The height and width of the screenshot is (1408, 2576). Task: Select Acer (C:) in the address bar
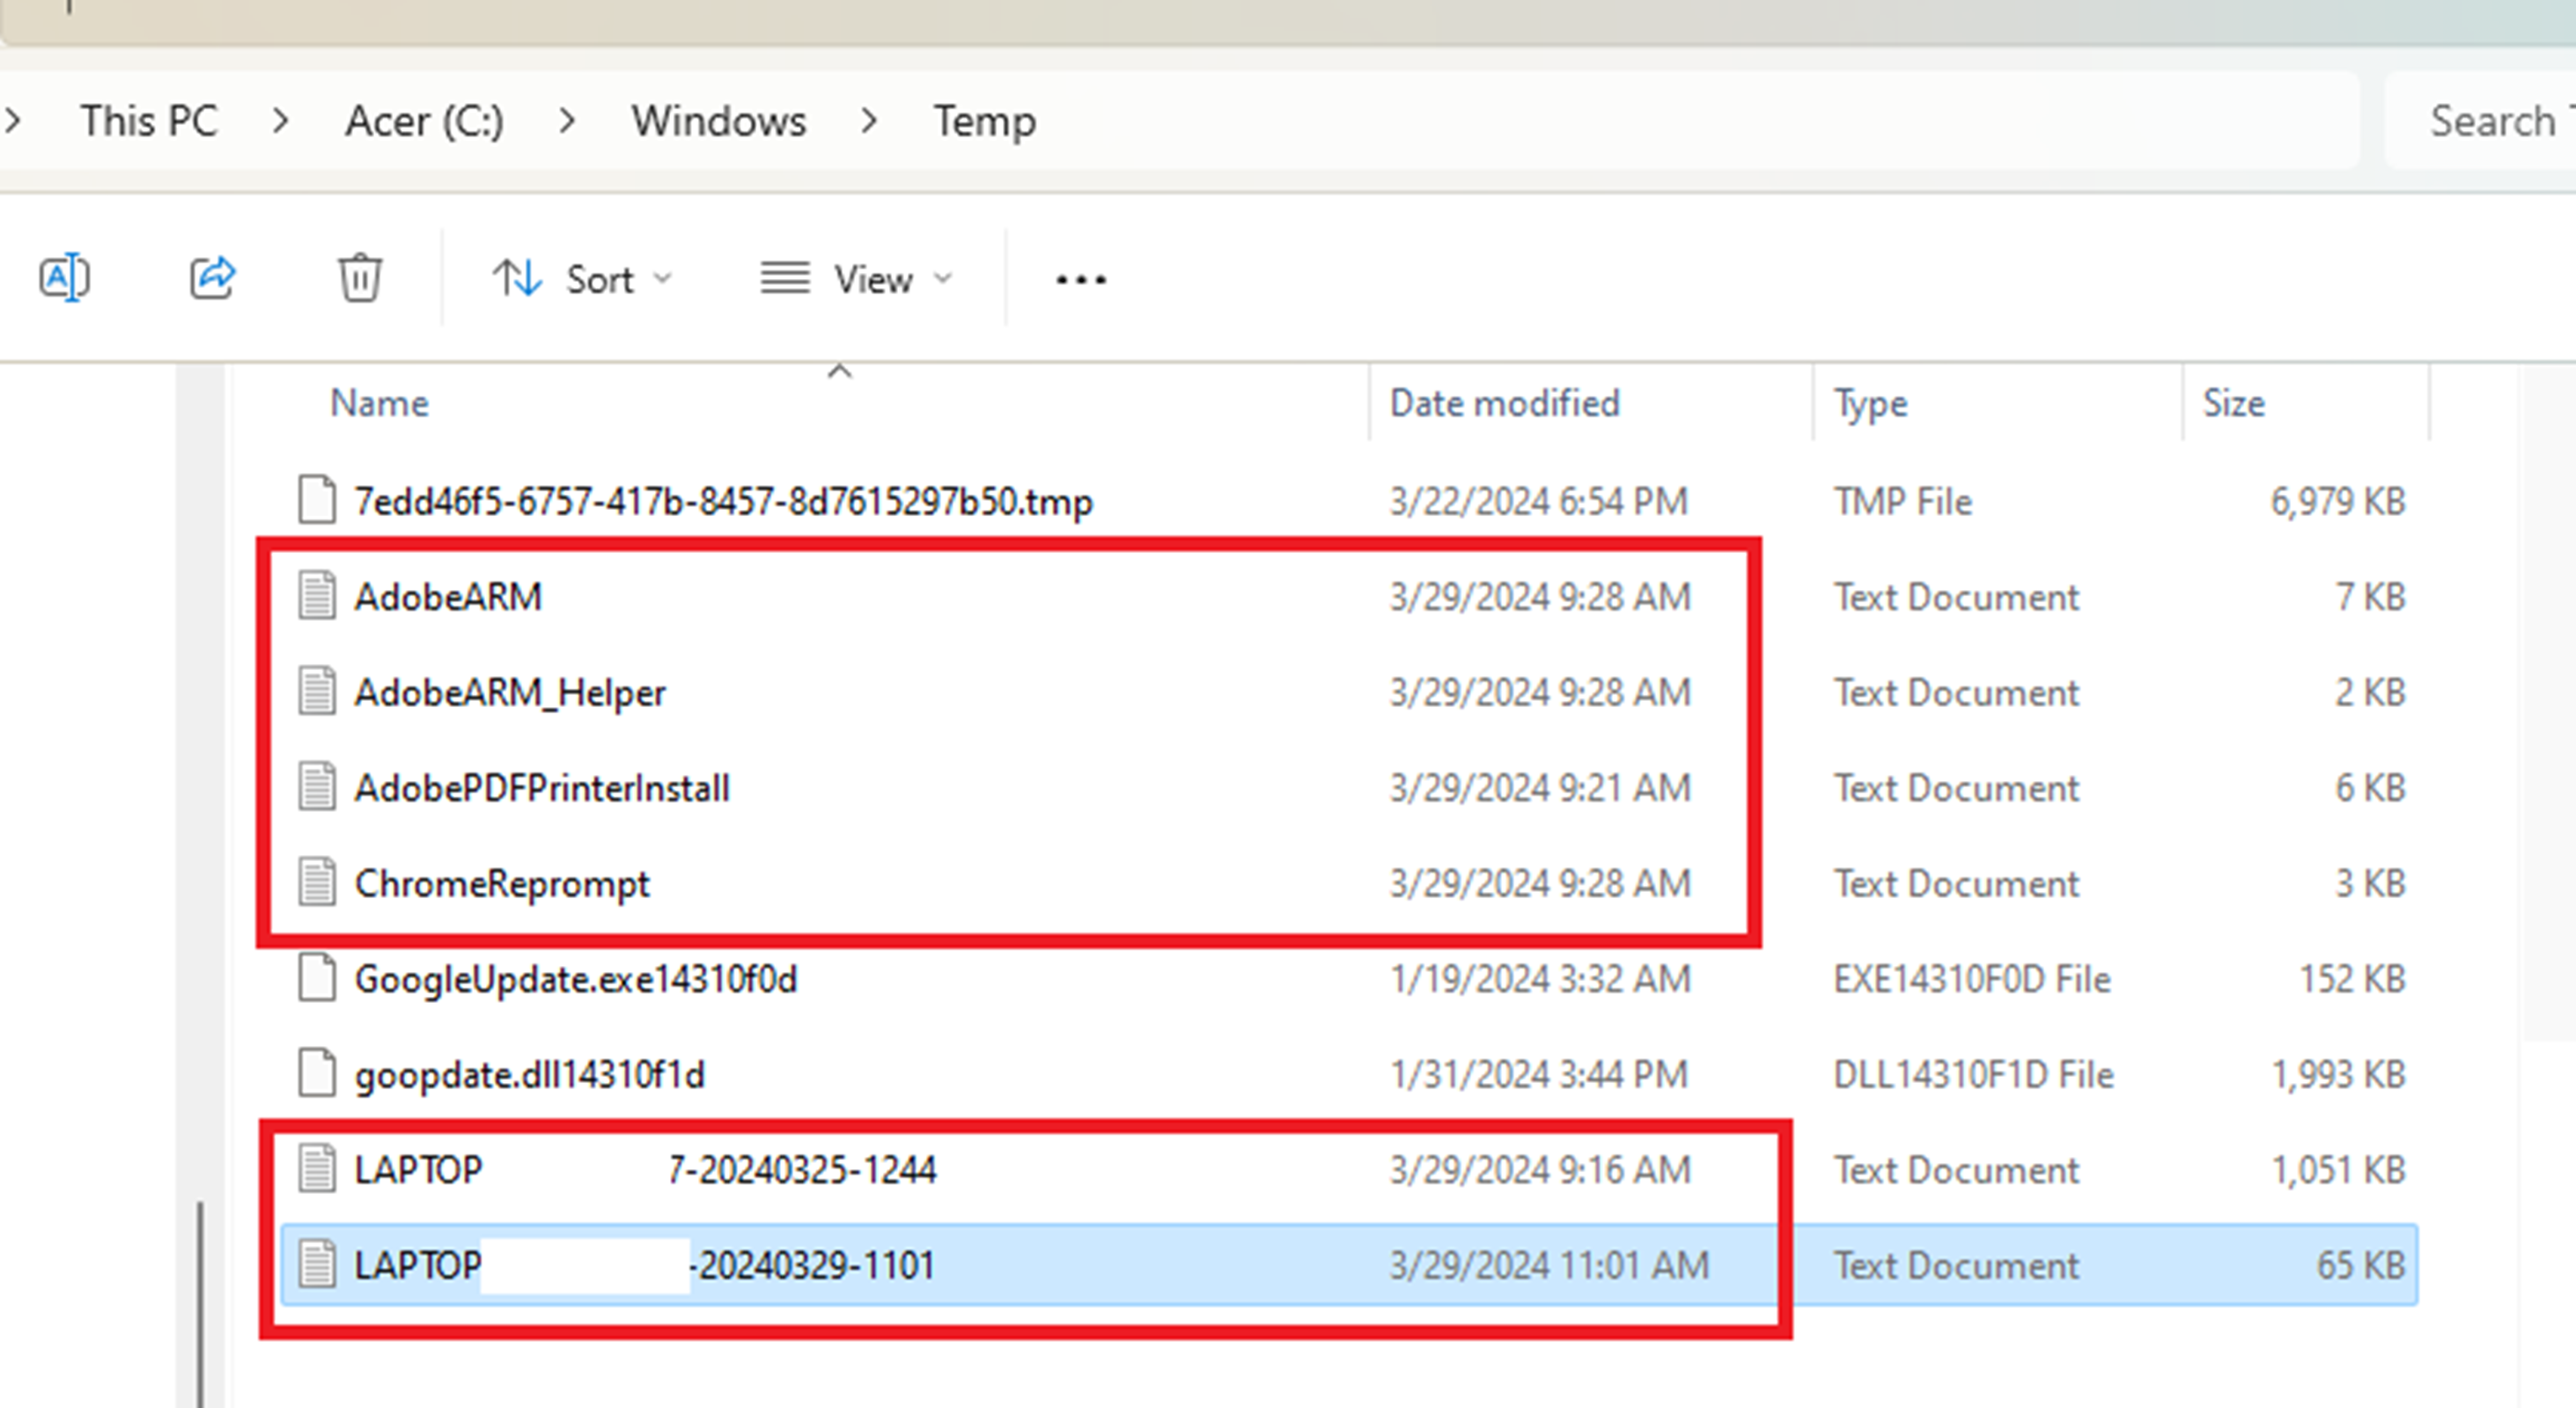click(x=423, y=120)
